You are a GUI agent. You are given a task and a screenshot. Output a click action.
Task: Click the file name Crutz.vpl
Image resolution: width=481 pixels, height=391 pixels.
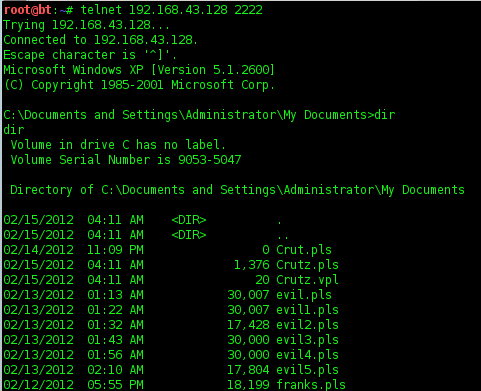(307, 280)
